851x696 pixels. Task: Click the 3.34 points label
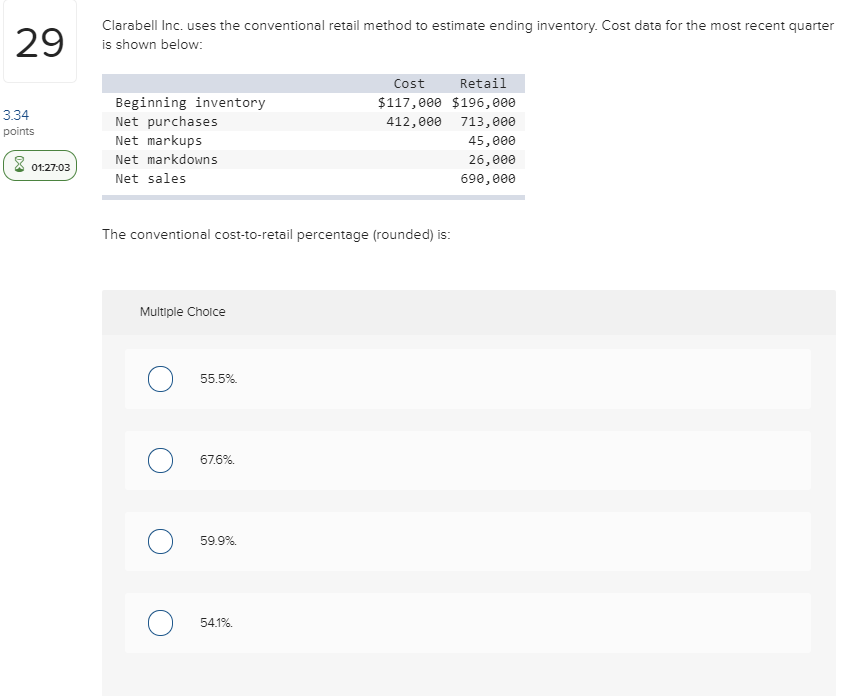[16, 116]
